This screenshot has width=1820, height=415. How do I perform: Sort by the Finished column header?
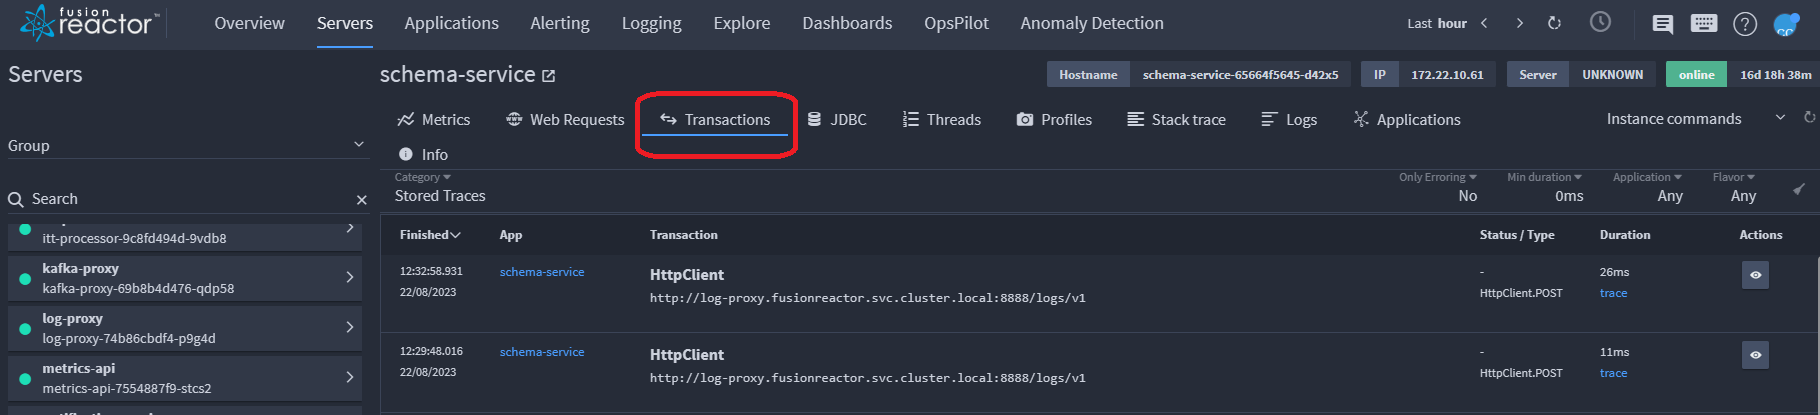pos(430,235)
